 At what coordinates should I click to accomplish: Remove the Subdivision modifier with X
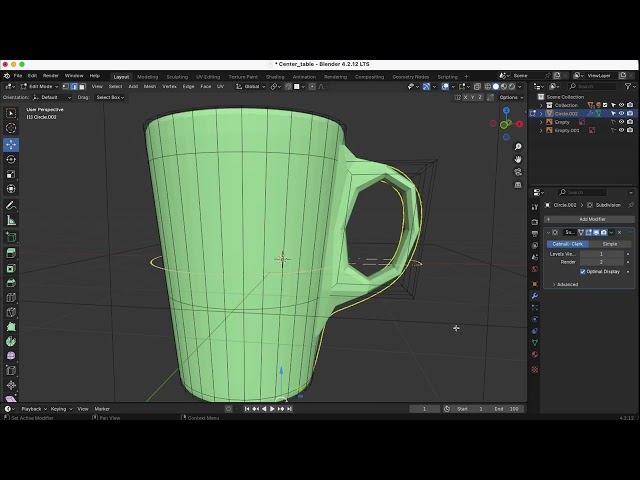point(620,232)
